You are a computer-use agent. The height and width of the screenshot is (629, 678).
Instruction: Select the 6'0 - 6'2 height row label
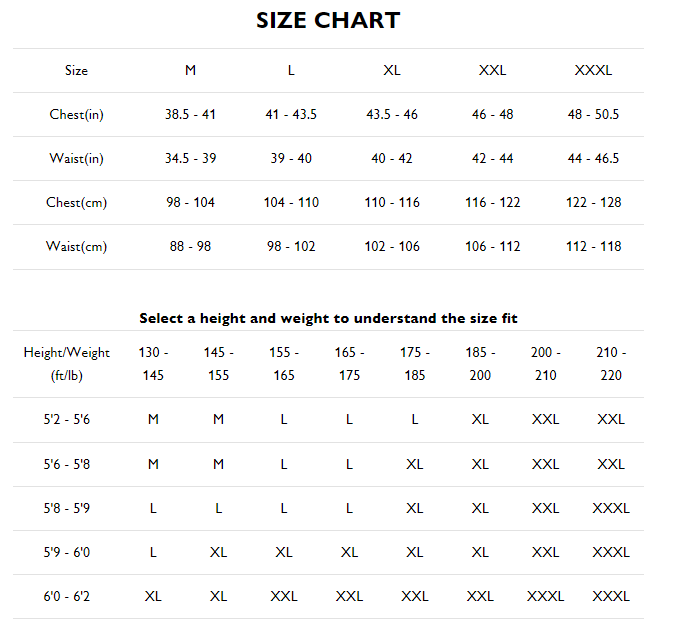tap(67, 596)
